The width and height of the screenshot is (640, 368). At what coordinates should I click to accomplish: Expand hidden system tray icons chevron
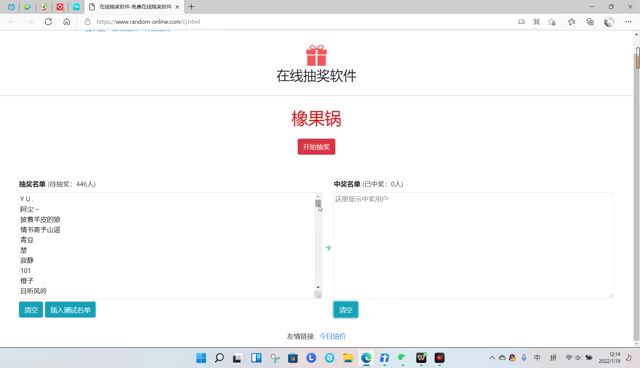pos(492,358)
